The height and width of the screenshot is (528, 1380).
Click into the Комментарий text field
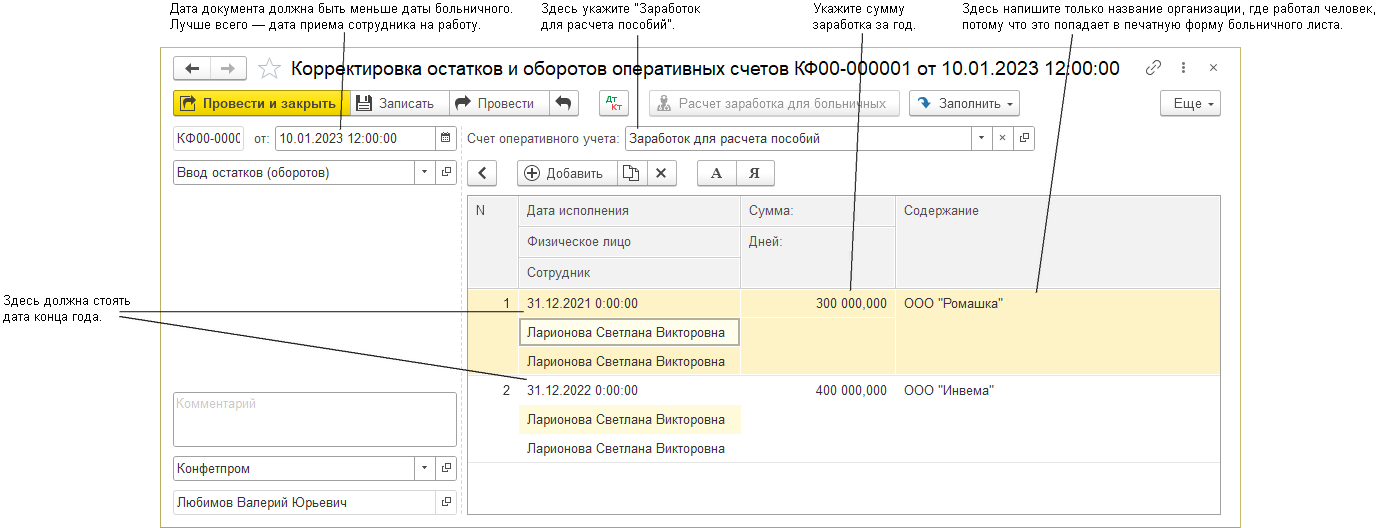pos(314,418)
